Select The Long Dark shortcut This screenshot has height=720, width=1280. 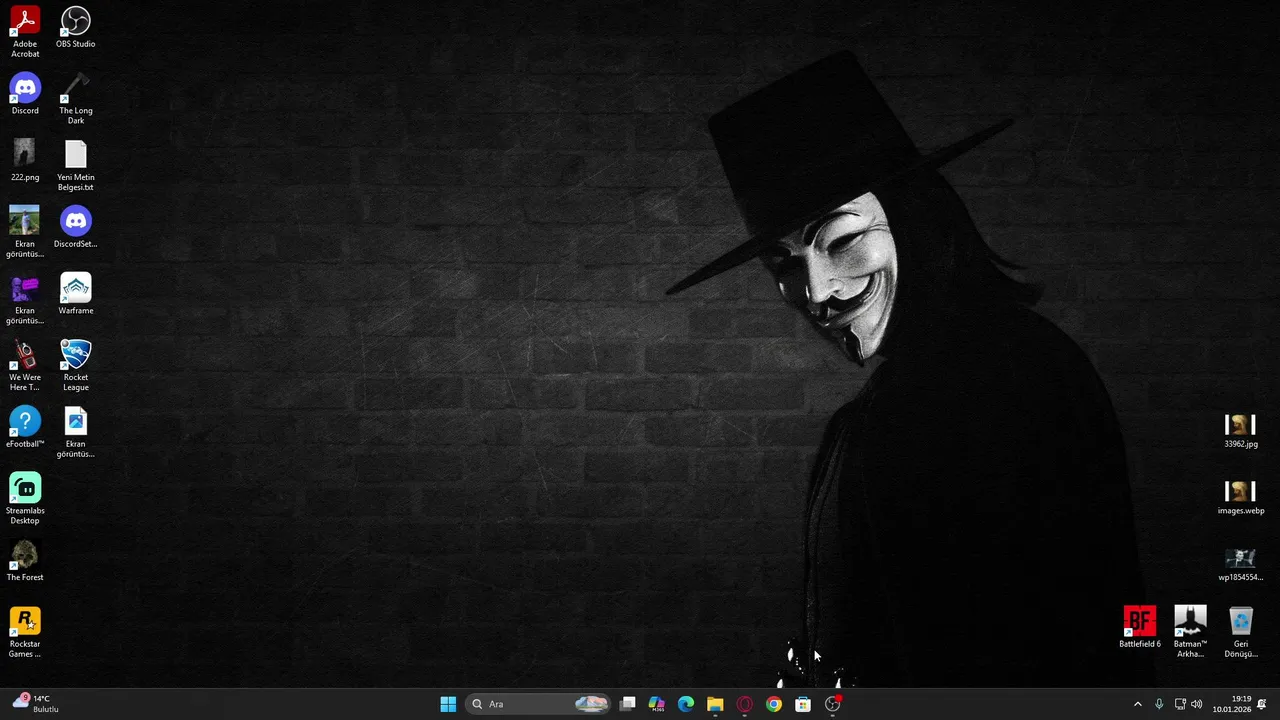76,98
